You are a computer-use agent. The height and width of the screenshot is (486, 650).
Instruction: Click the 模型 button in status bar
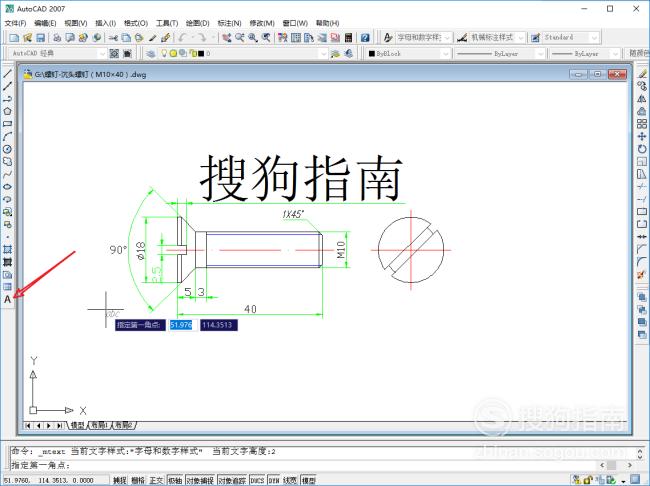[x=309, y=480]
